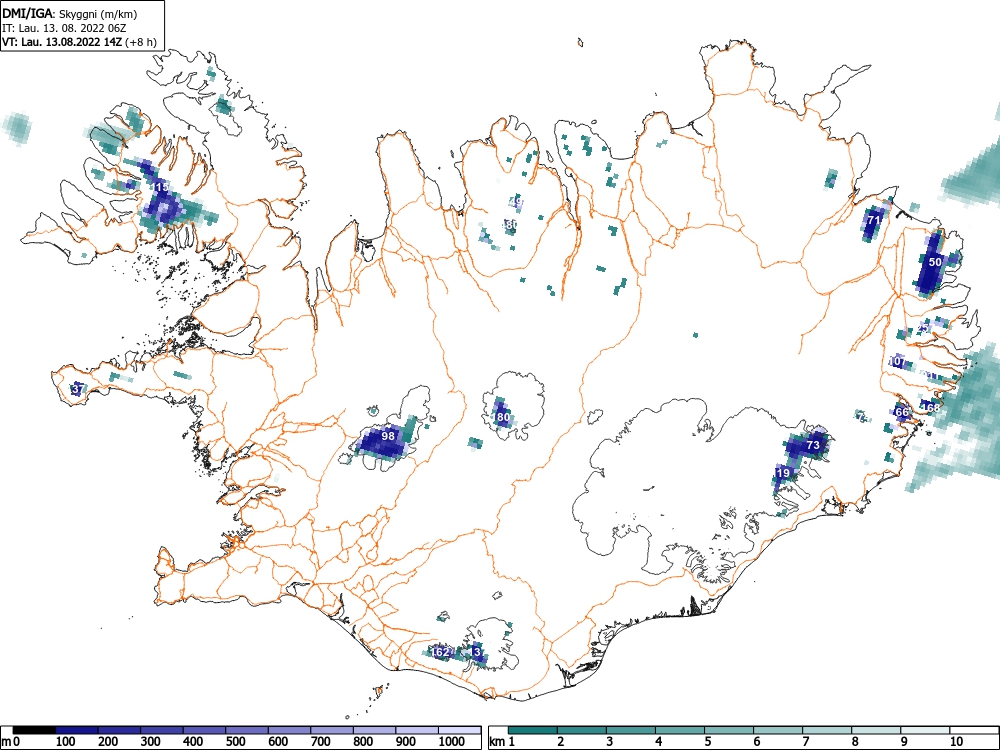Click the map value 168 at the east coast
This screenshot has height=750, width=1000.
click(x=931, y=408)
